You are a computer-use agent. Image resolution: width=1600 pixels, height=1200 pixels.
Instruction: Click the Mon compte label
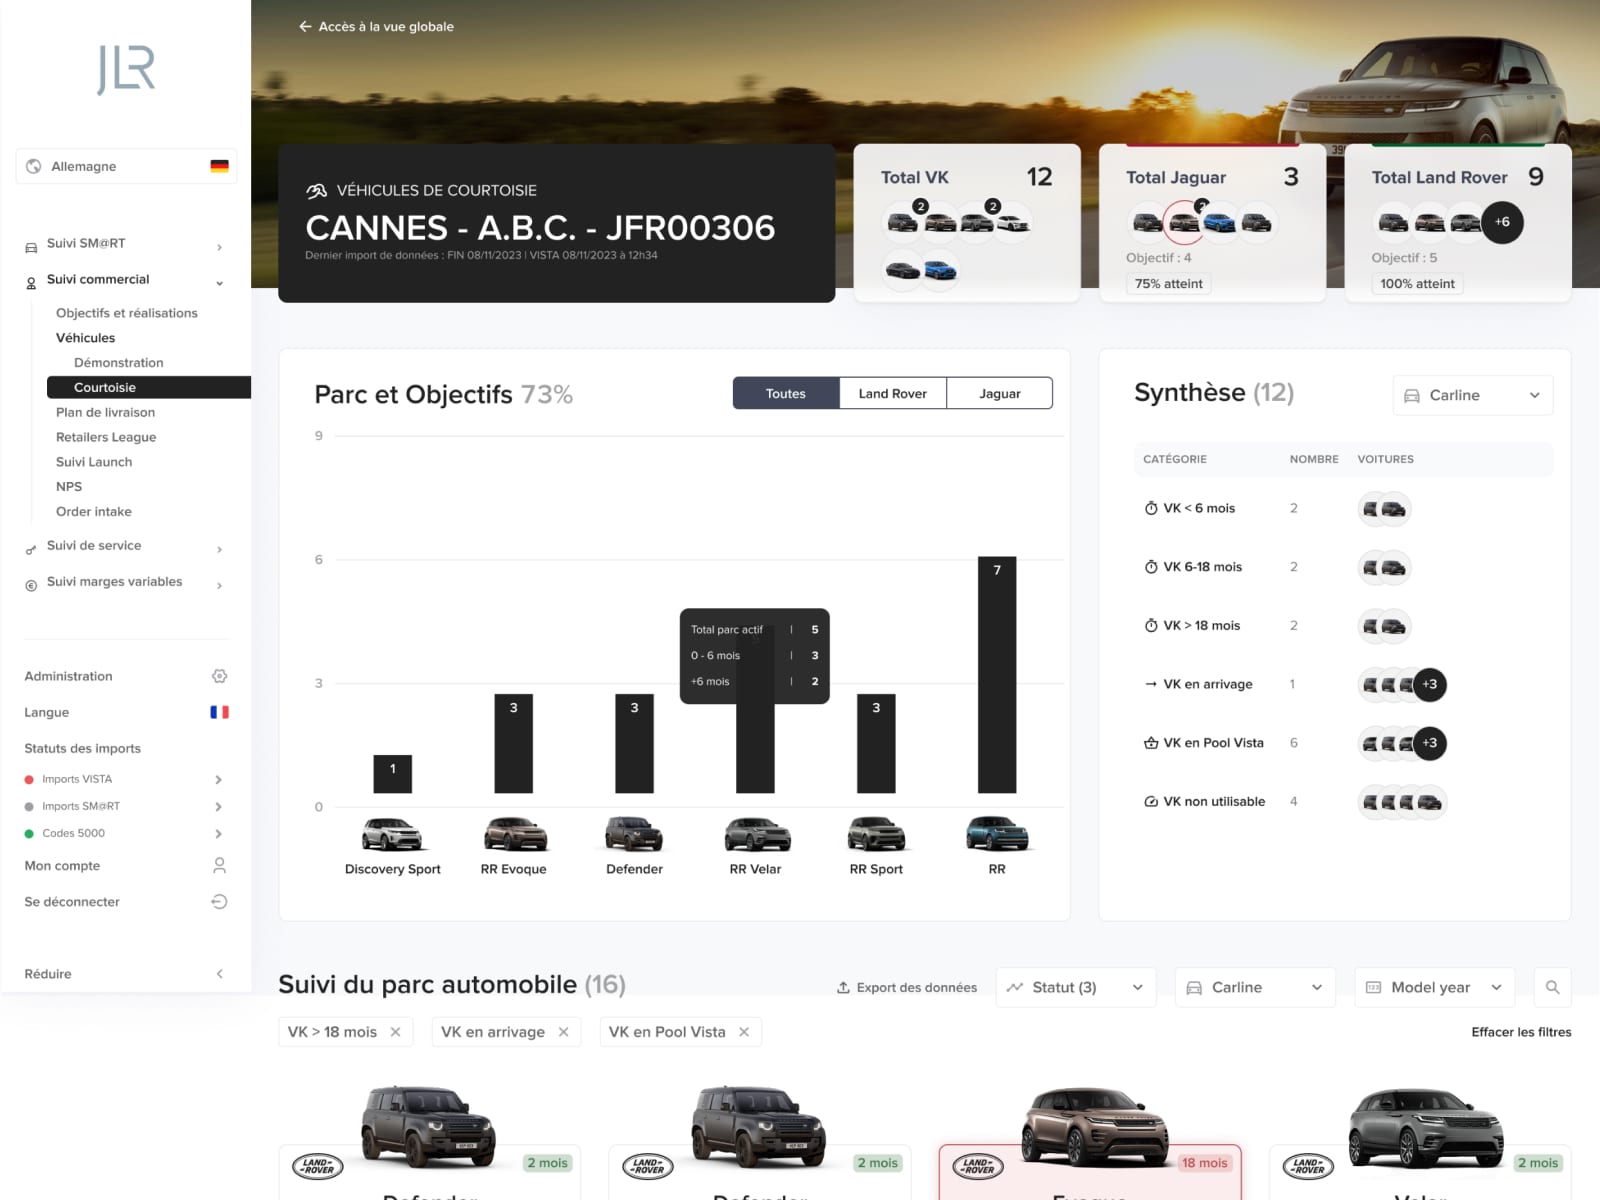[x=62, y=865]
